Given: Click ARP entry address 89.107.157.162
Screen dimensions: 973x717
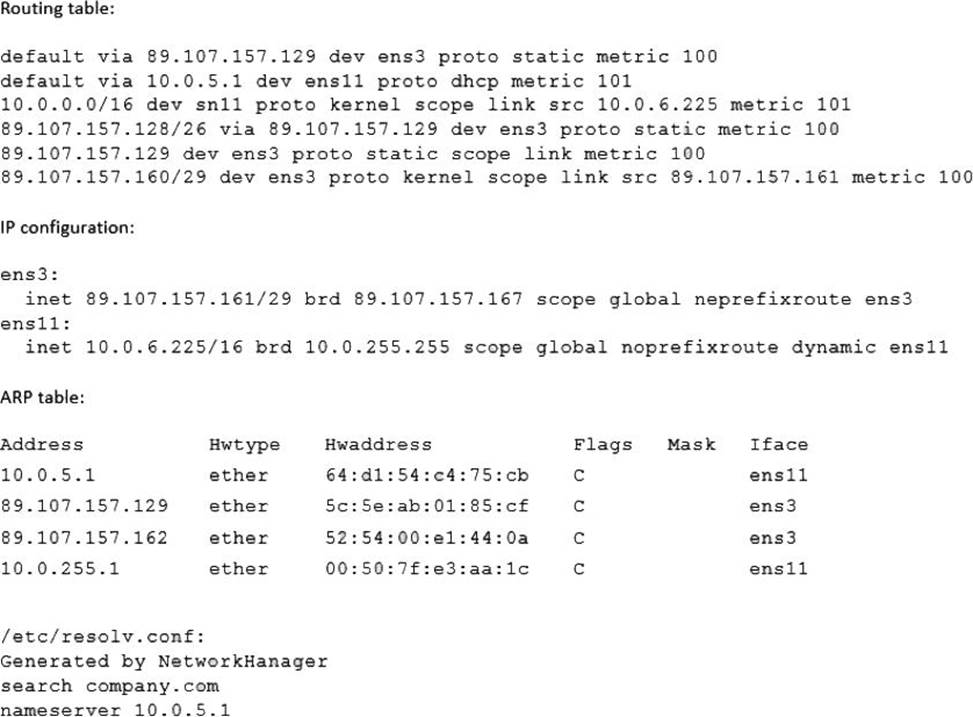Looking at the screenshot, I should pyautogui.click(x=84, y=538).
